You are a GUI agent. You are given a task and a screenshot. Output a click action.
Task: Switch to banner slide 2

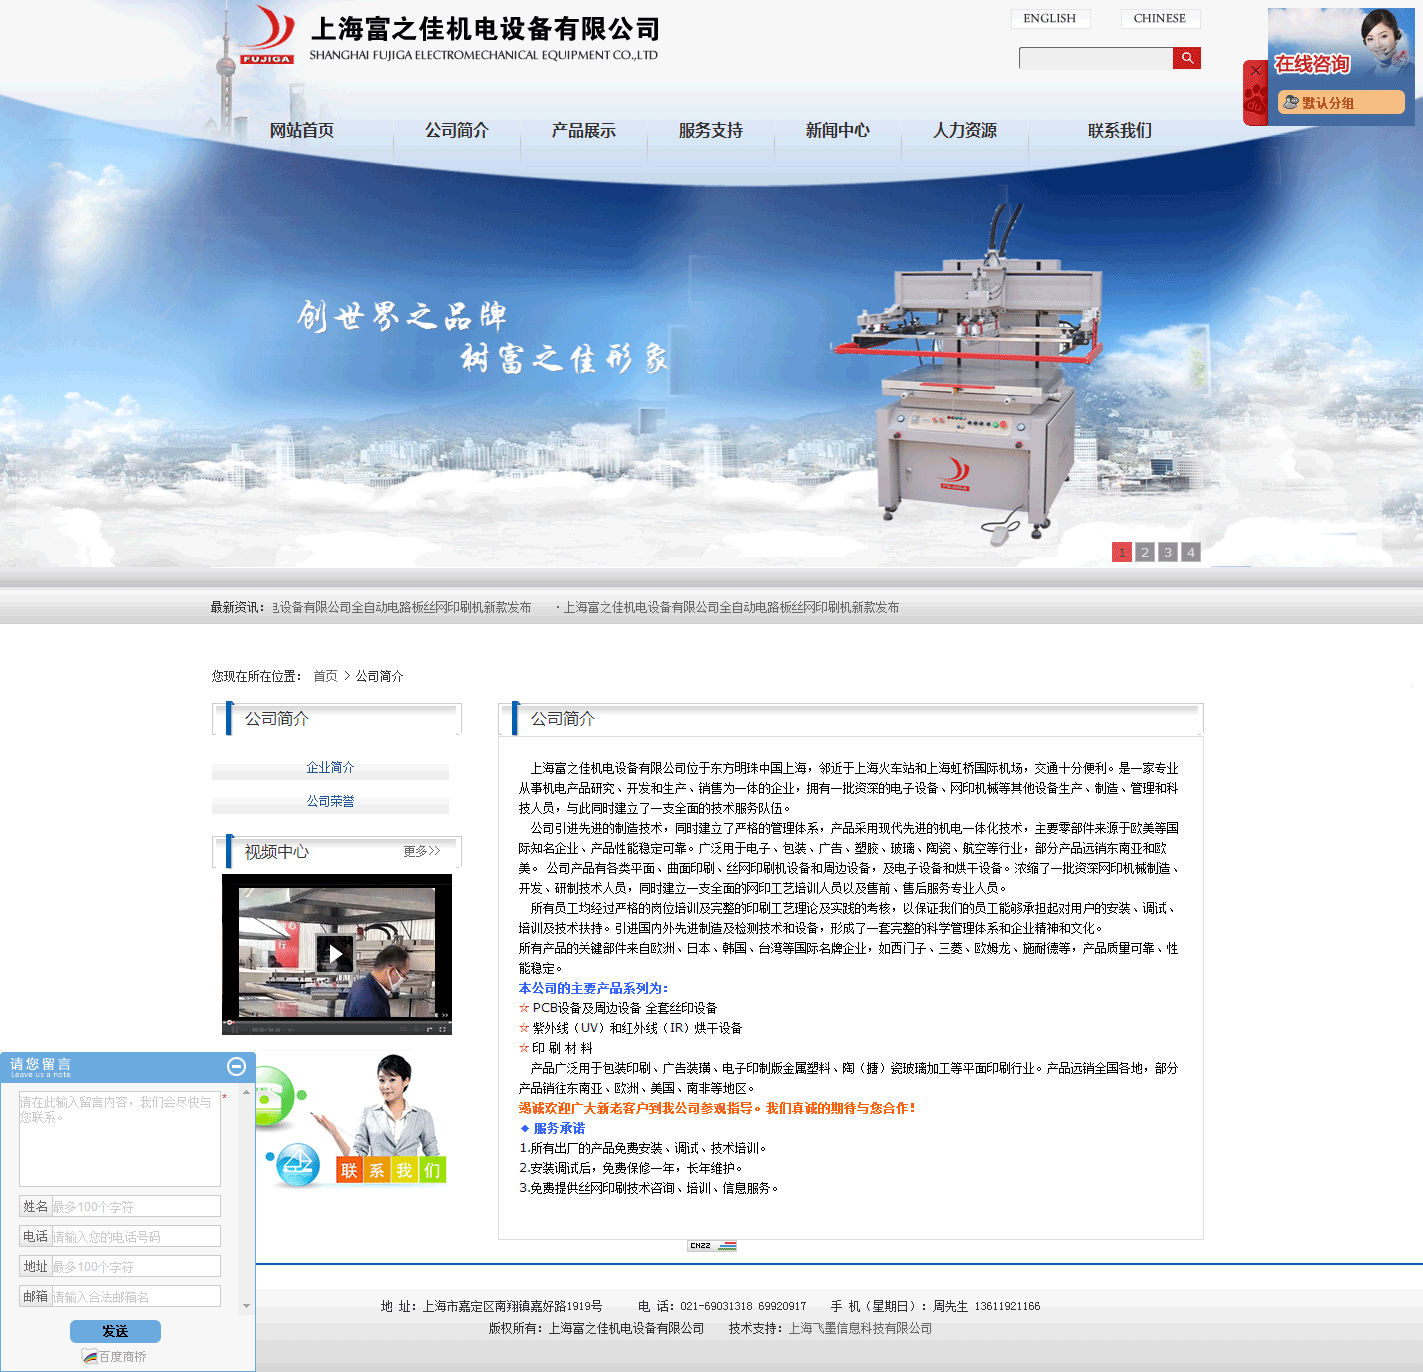(1145, 552)
